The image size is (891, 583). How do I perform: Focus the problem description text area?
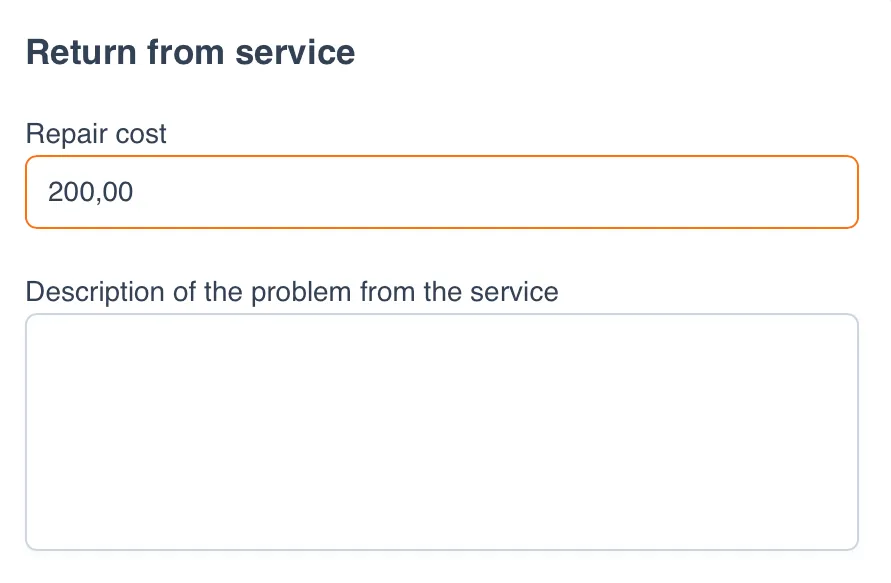tap(441, 432)
